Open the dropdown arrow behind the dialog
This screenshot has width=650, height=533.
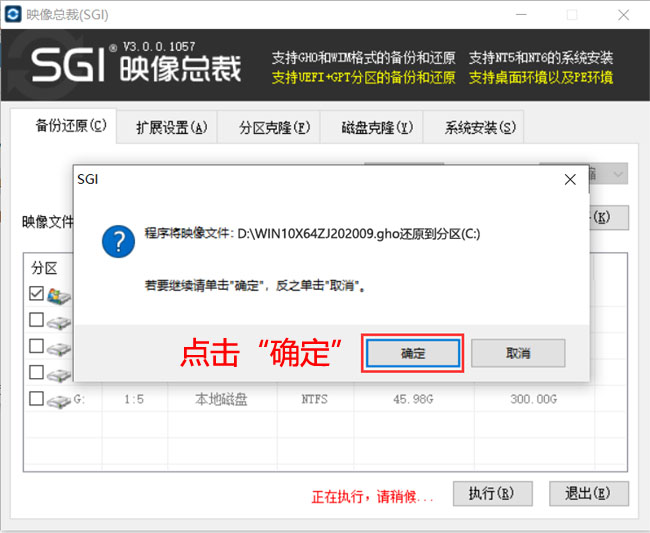click(618, 174)
